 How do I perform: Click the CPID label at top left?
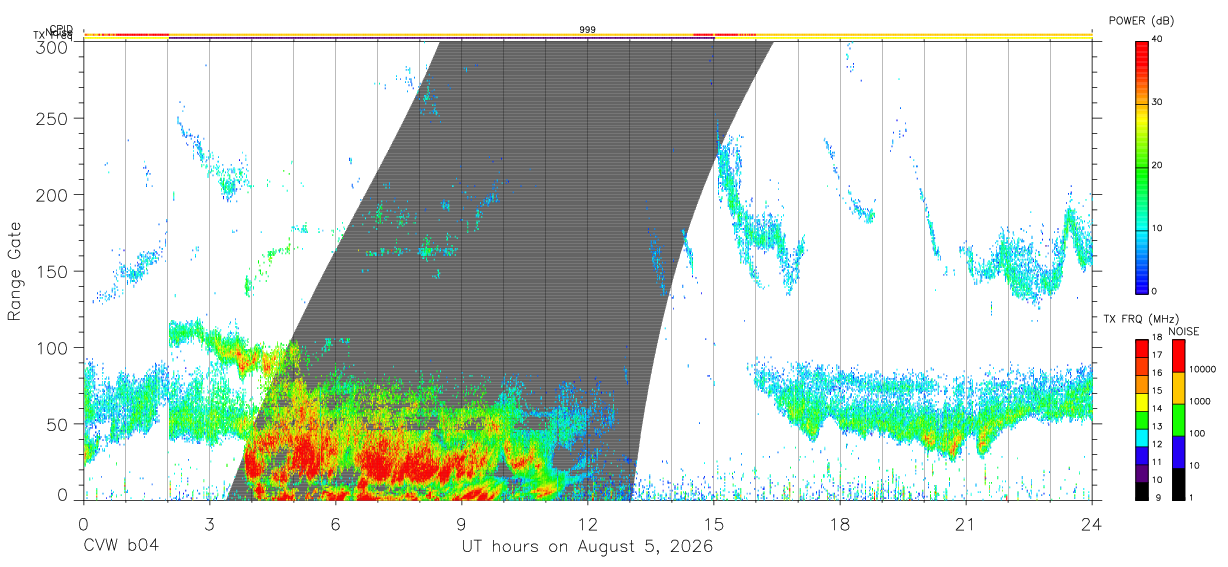60,29
